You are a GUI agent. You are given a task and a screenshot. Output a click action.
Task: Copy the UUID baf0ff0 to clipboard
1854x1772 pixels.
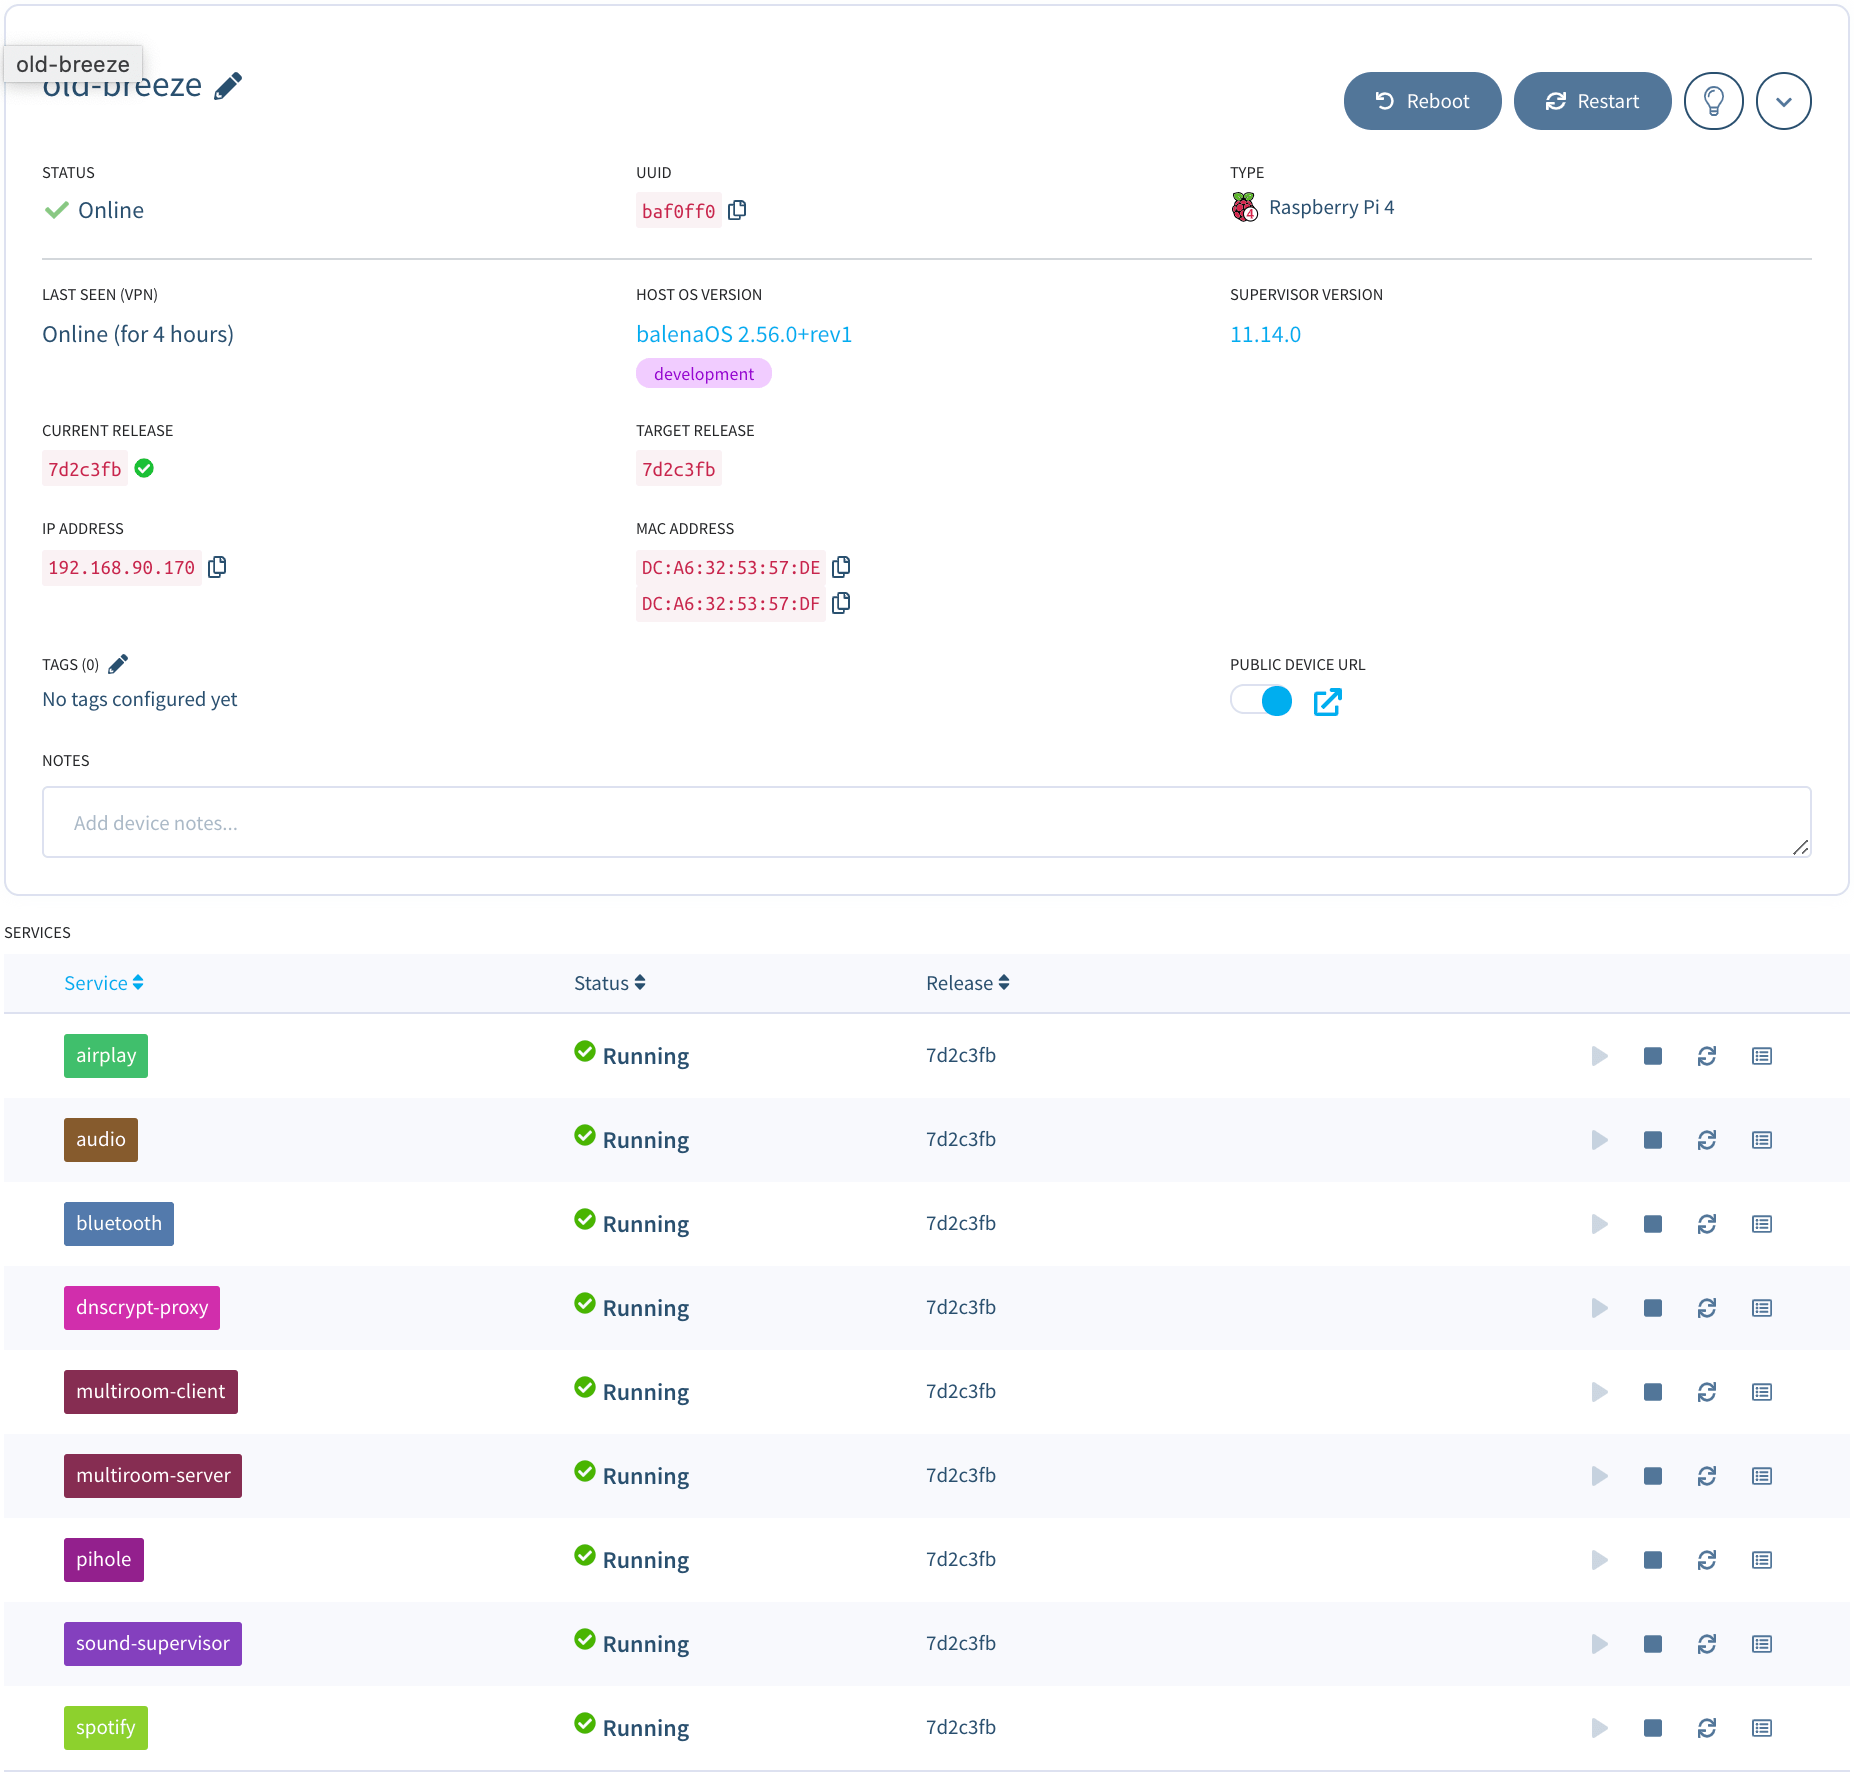point(737,210)
